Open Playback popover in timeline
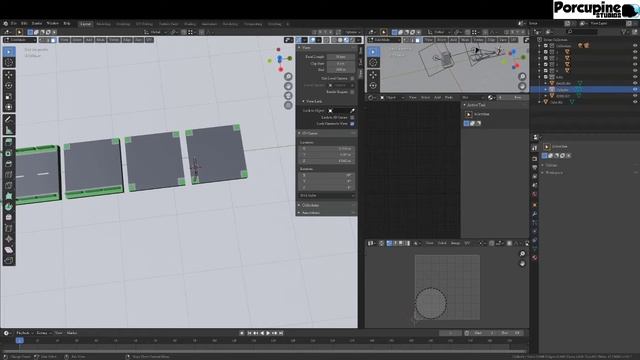 point(24,333)
